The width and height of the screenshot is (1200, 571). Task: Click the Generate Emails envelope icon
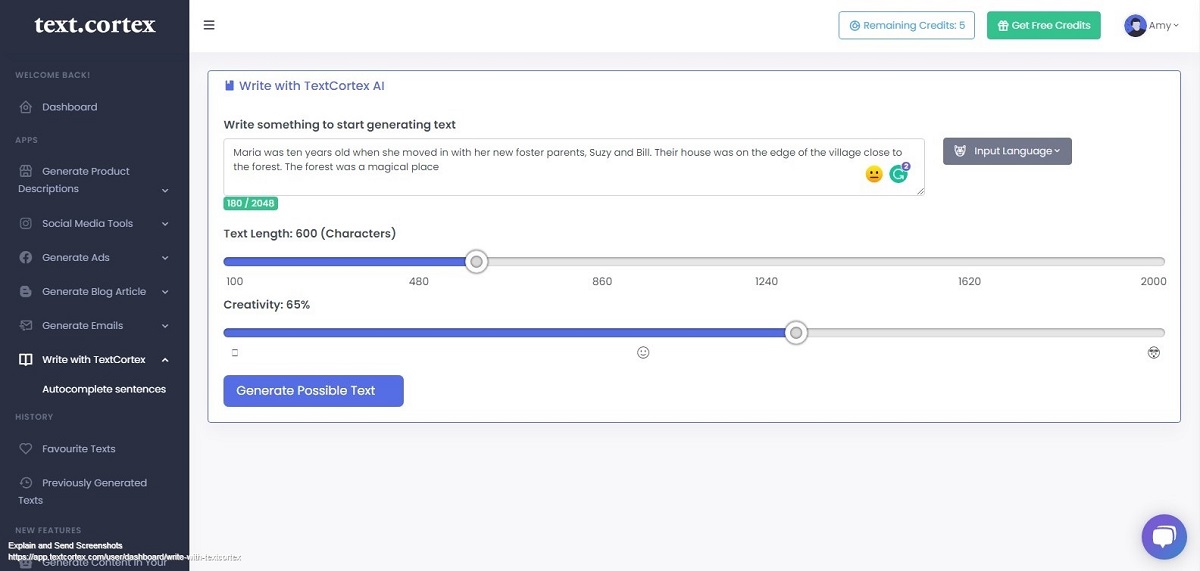click(x=26, y=326)
